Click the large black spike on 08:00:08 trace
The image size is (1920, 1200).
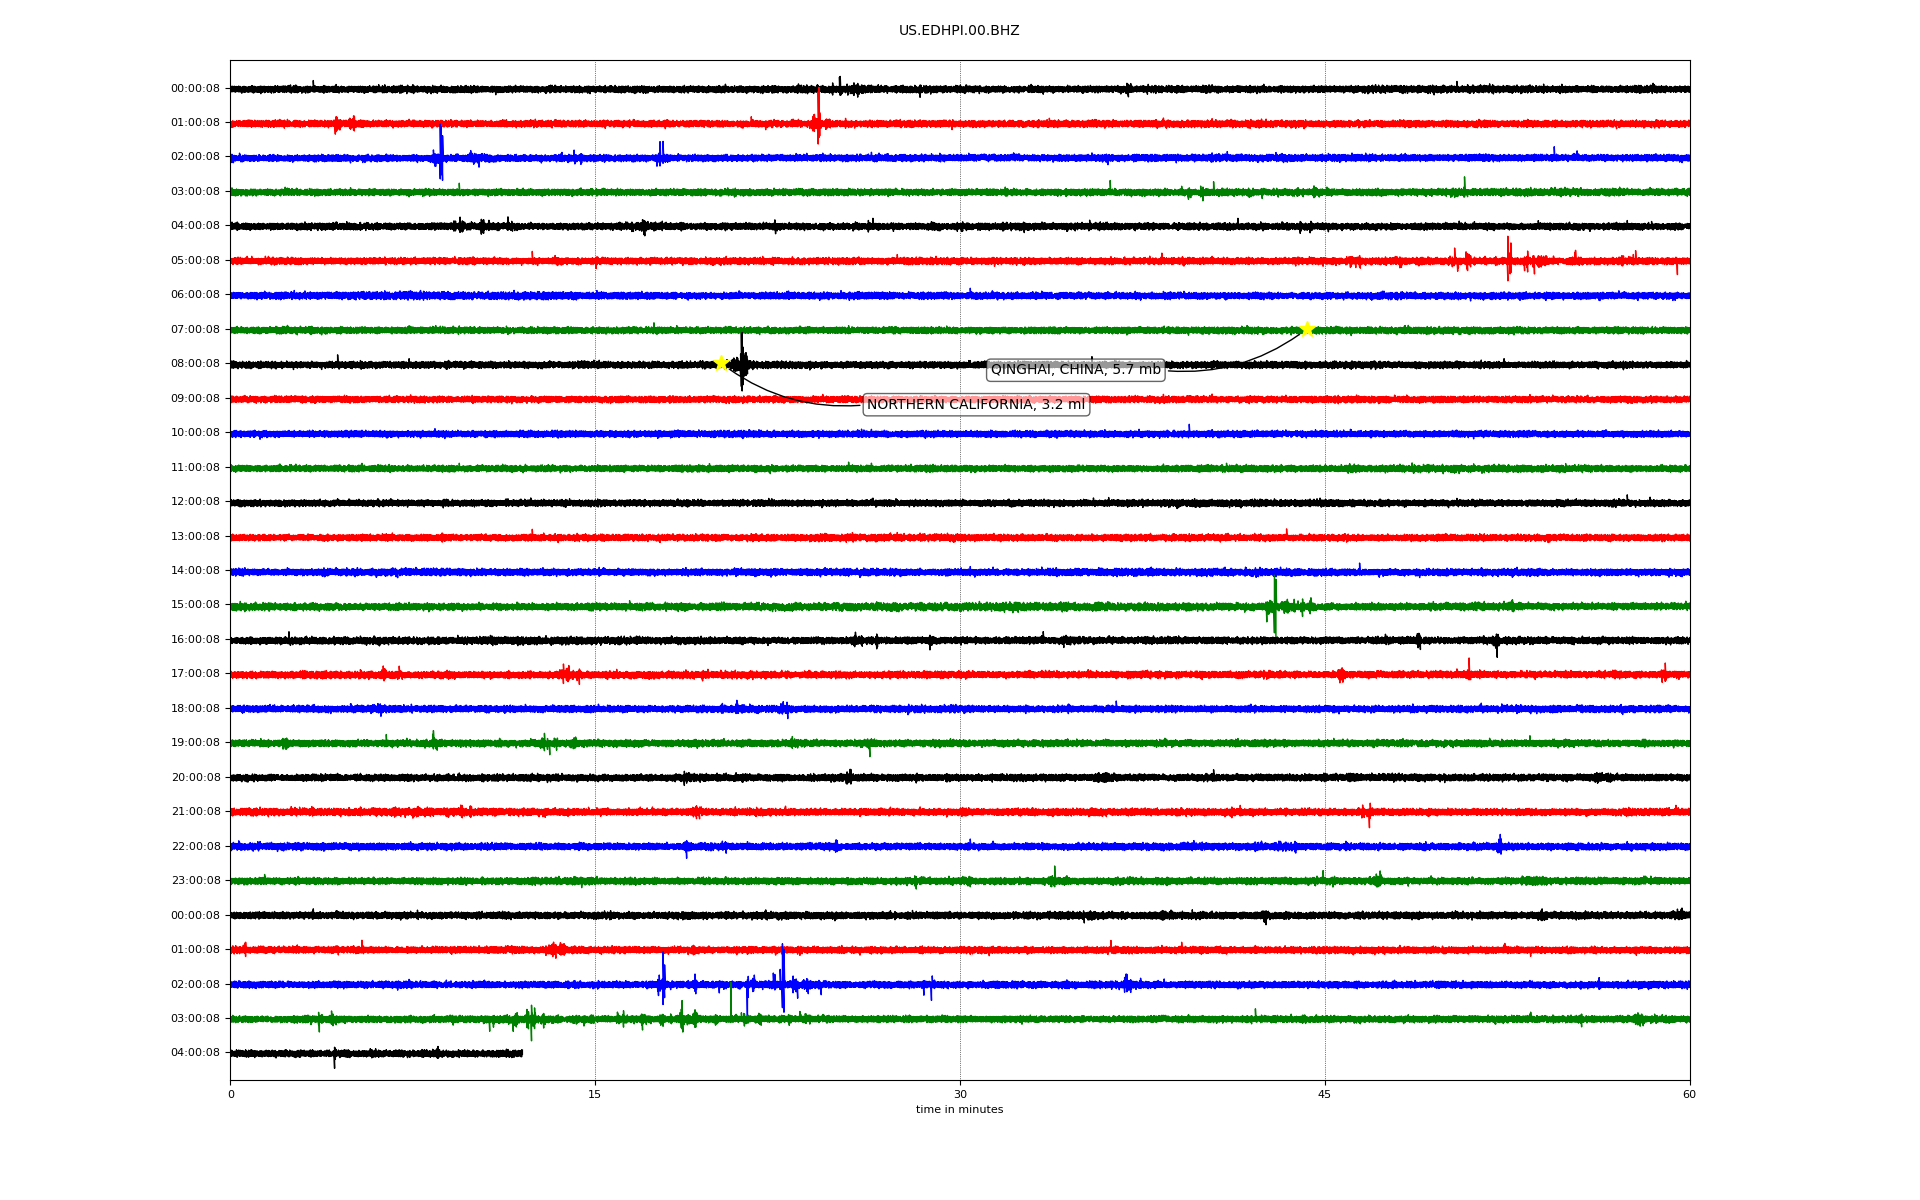click(x=742, y=360)
